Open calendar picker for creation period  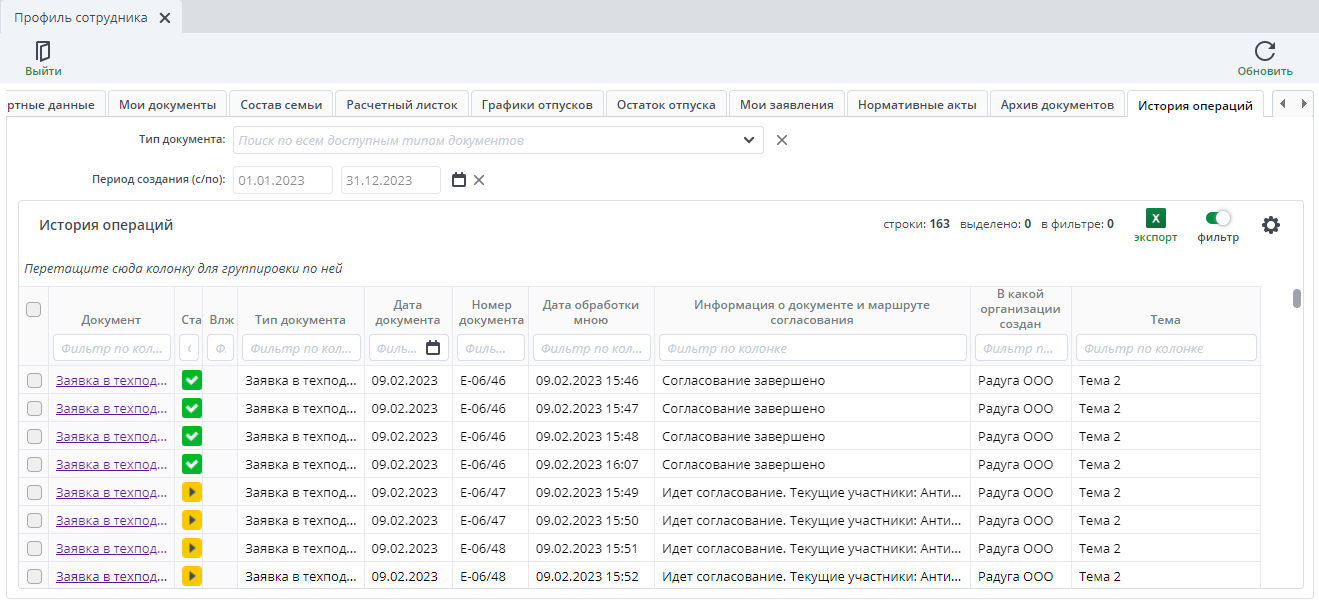coord(459,180)
